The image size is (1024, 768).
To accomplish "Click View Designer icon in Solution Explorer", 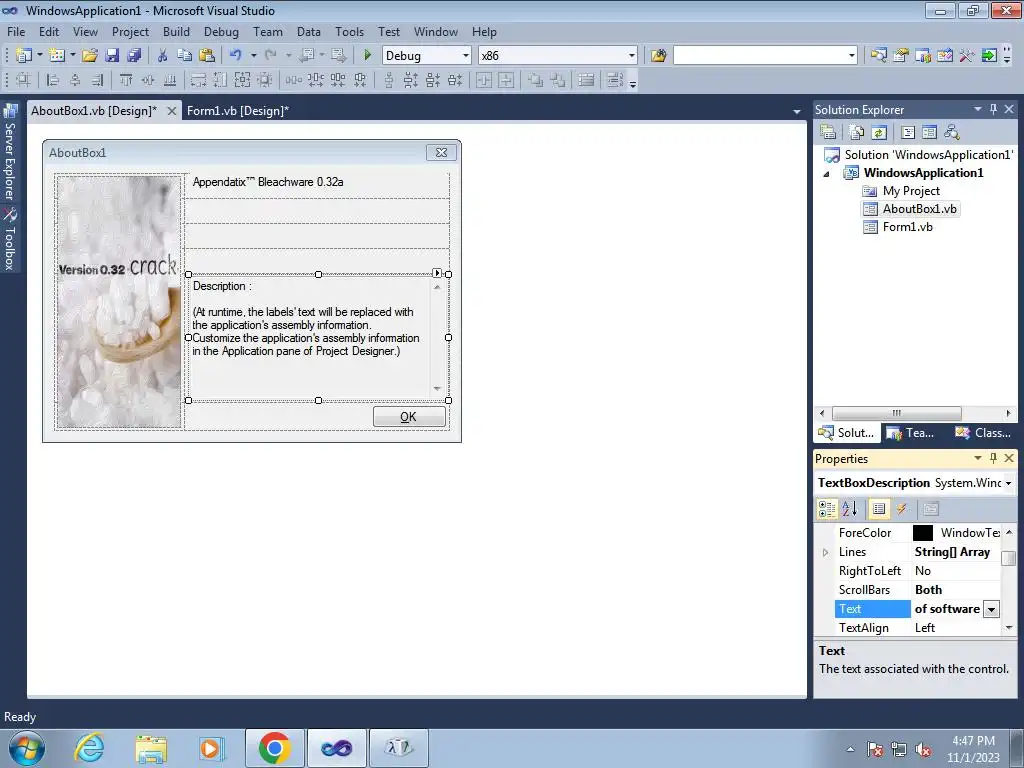I will [x=929, y=133].
